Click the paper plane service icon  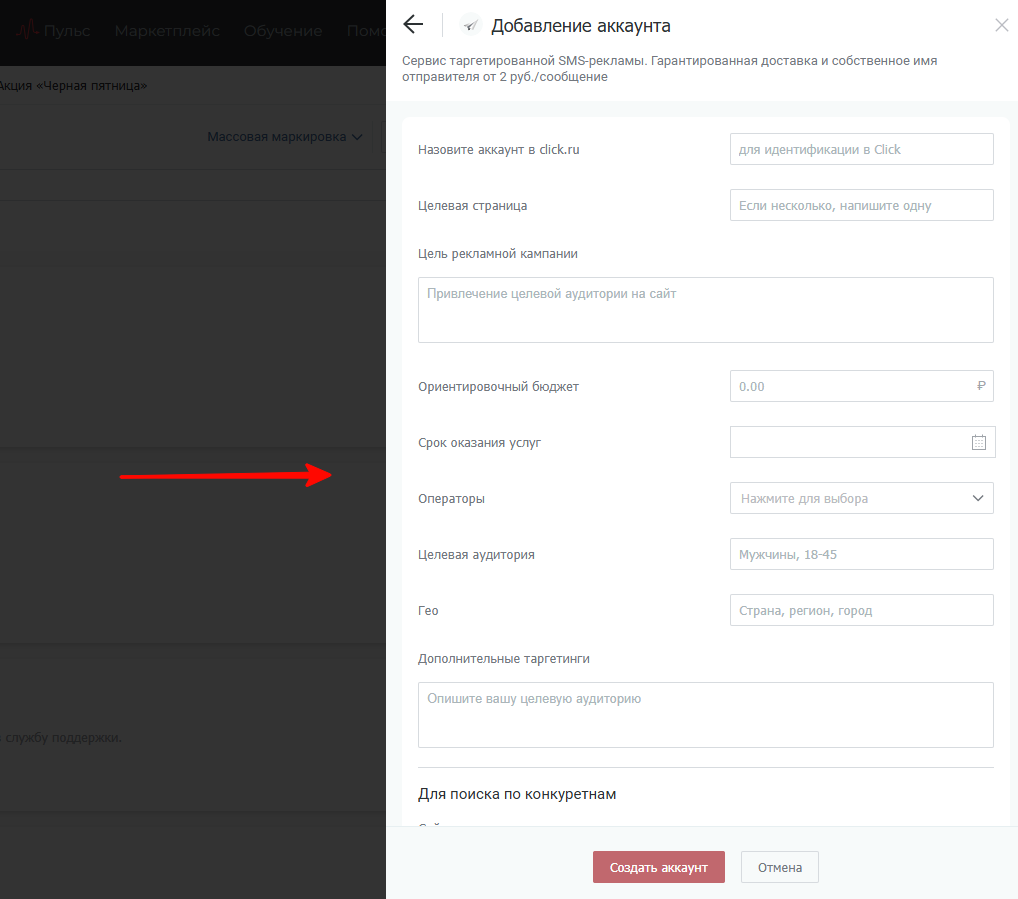pyautogui.click(x=470, y=26)
